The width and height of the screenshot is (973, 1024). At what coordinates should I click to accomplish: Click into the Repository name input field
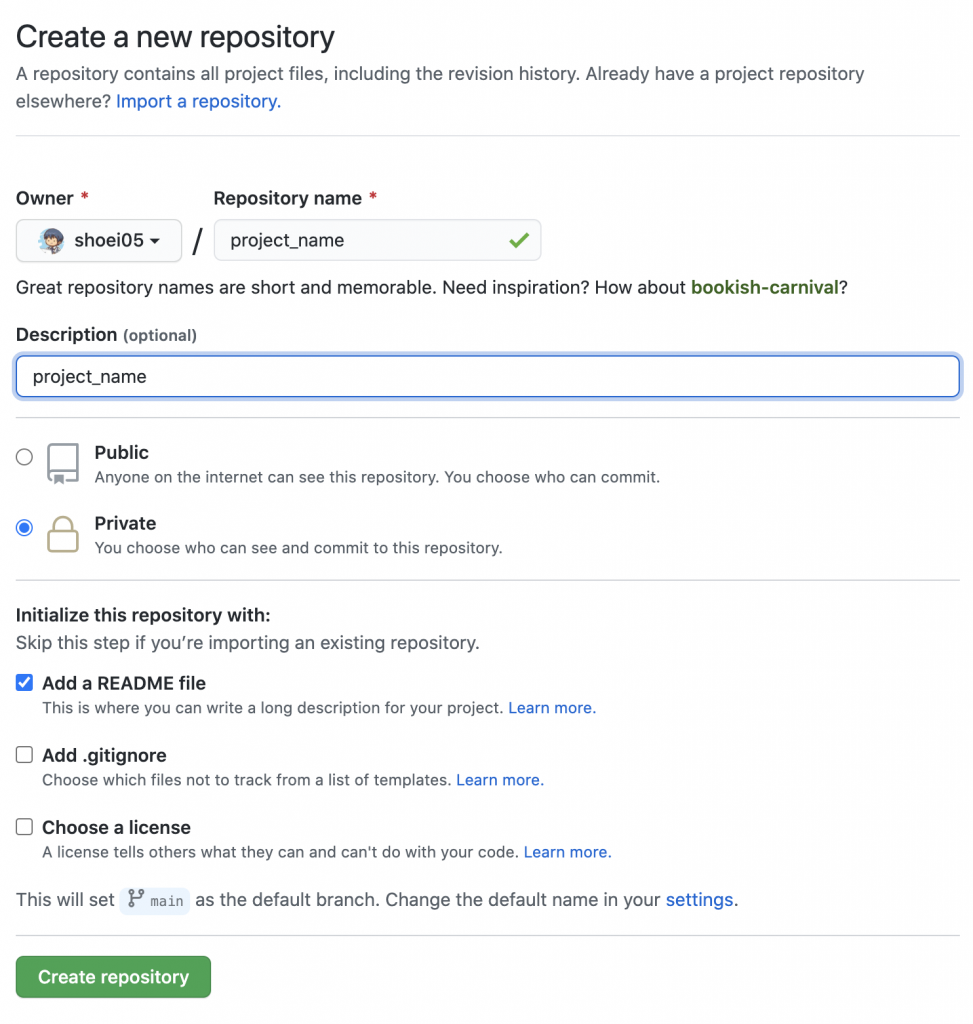coord(360,241)
